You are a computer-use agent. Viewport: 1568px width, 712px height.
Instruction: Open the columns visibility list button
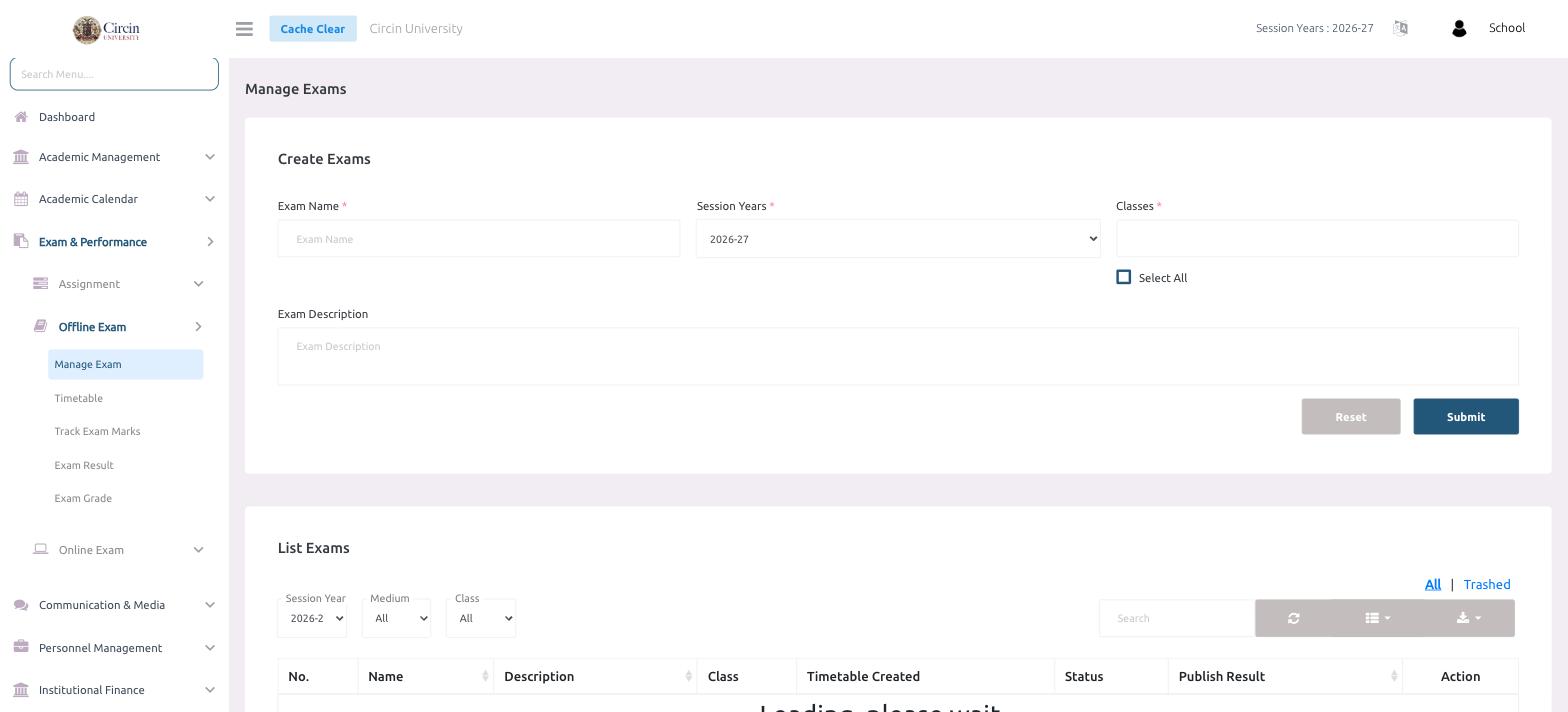1378,618
